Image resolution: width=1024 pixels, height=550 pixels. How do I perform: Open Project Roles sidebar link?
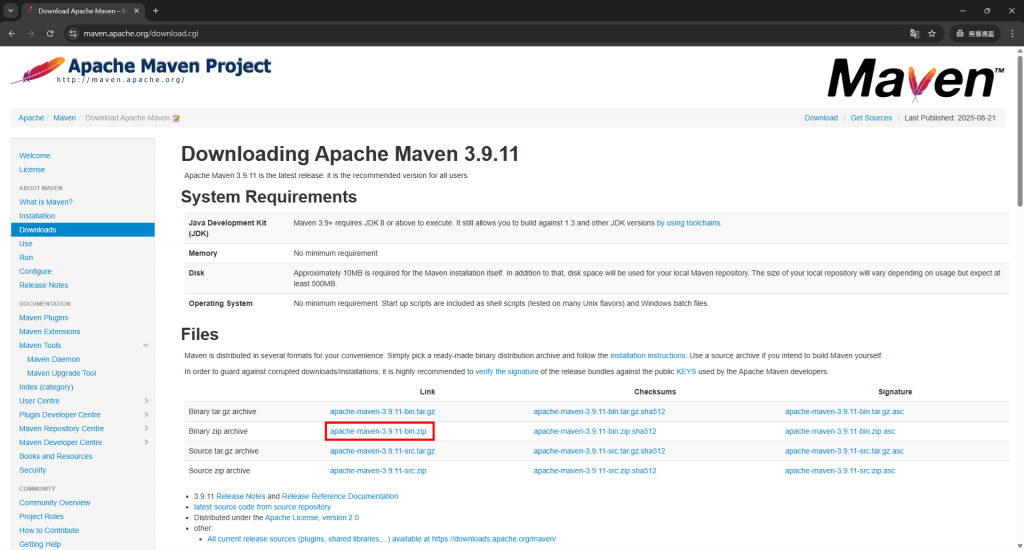coord(41,516)
